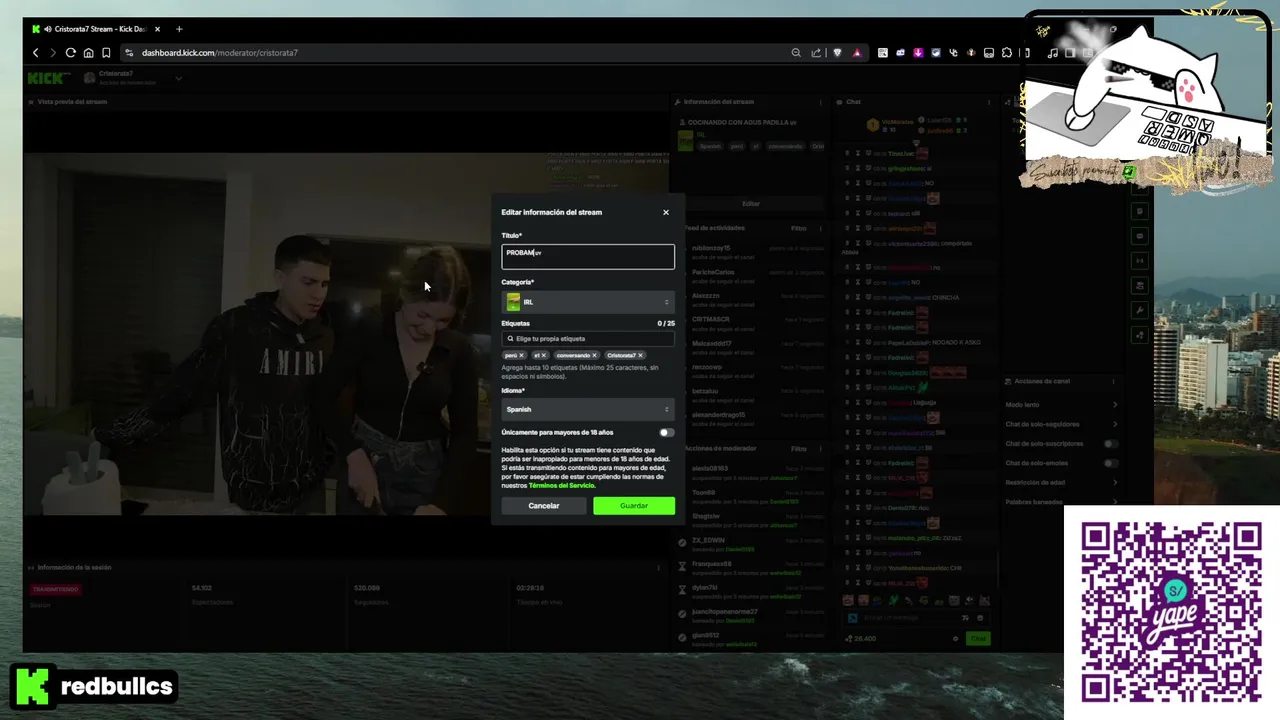Toggle Chat de solo-suscriptores switch
Screen dimensions: 1280x720
point(1110,443)
